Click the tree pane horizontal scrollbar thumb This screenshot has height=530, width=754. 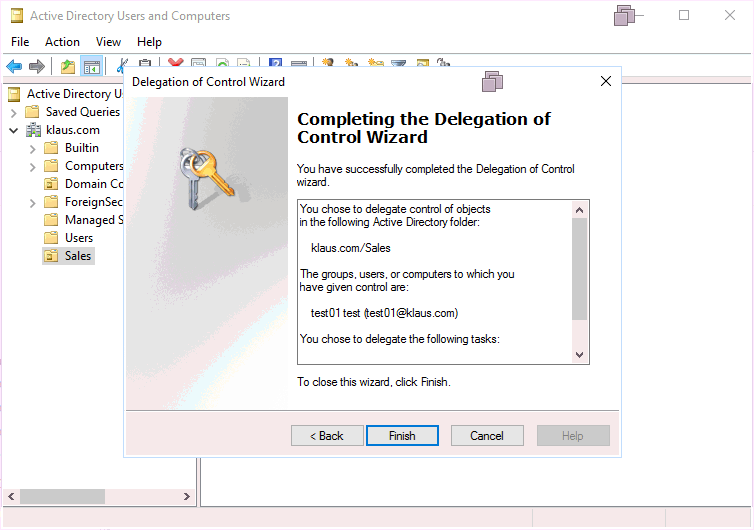point(62,496)
